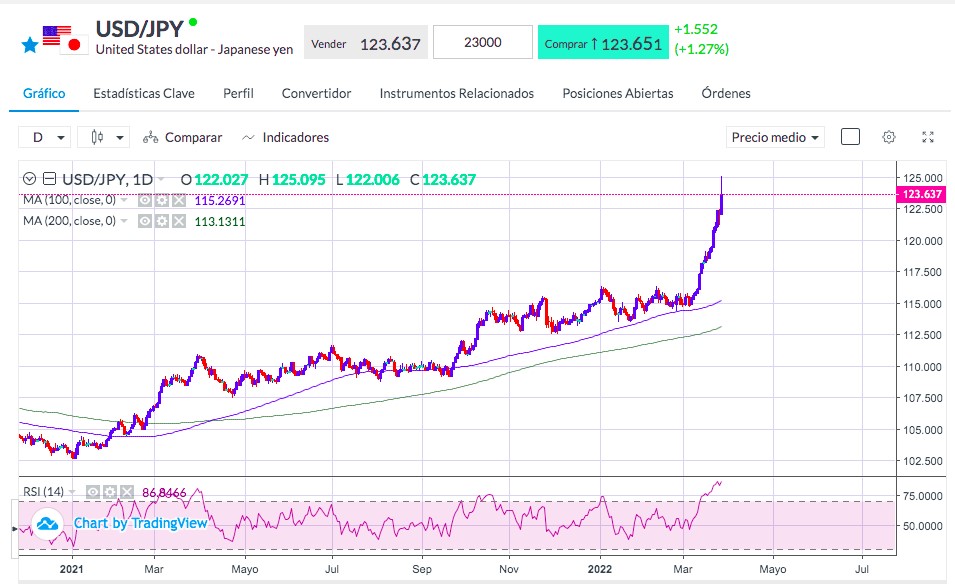The image size is (955, 584).
Task: Toggle RSI (14) visibility eye icon
Action: click(93, 491)
